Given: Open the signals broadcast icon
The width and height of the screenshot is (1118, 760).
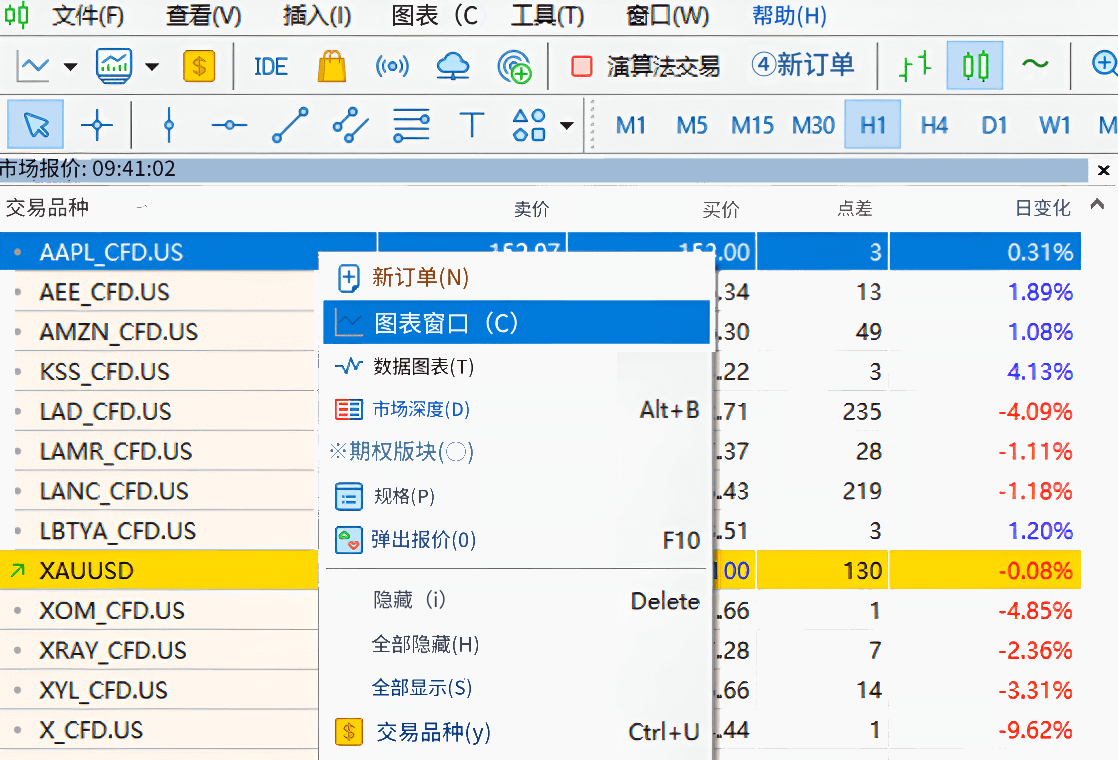Looking at the screenshot, I should [392, 67].
